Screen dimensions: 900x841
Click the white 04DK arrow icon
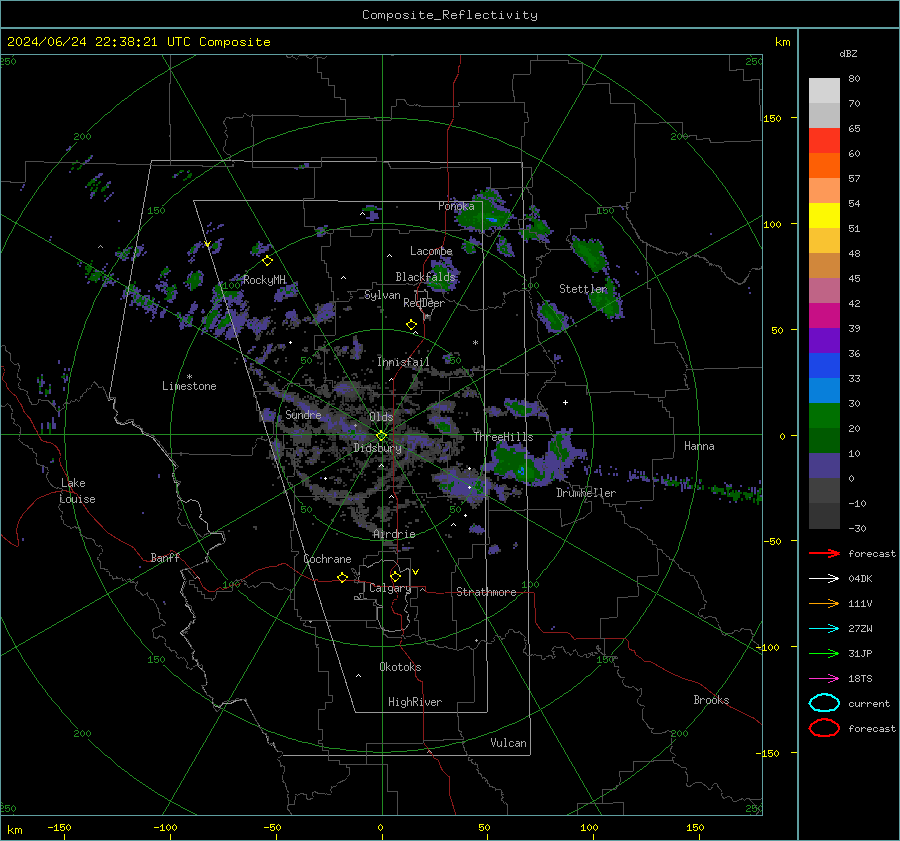coord(824,579)
